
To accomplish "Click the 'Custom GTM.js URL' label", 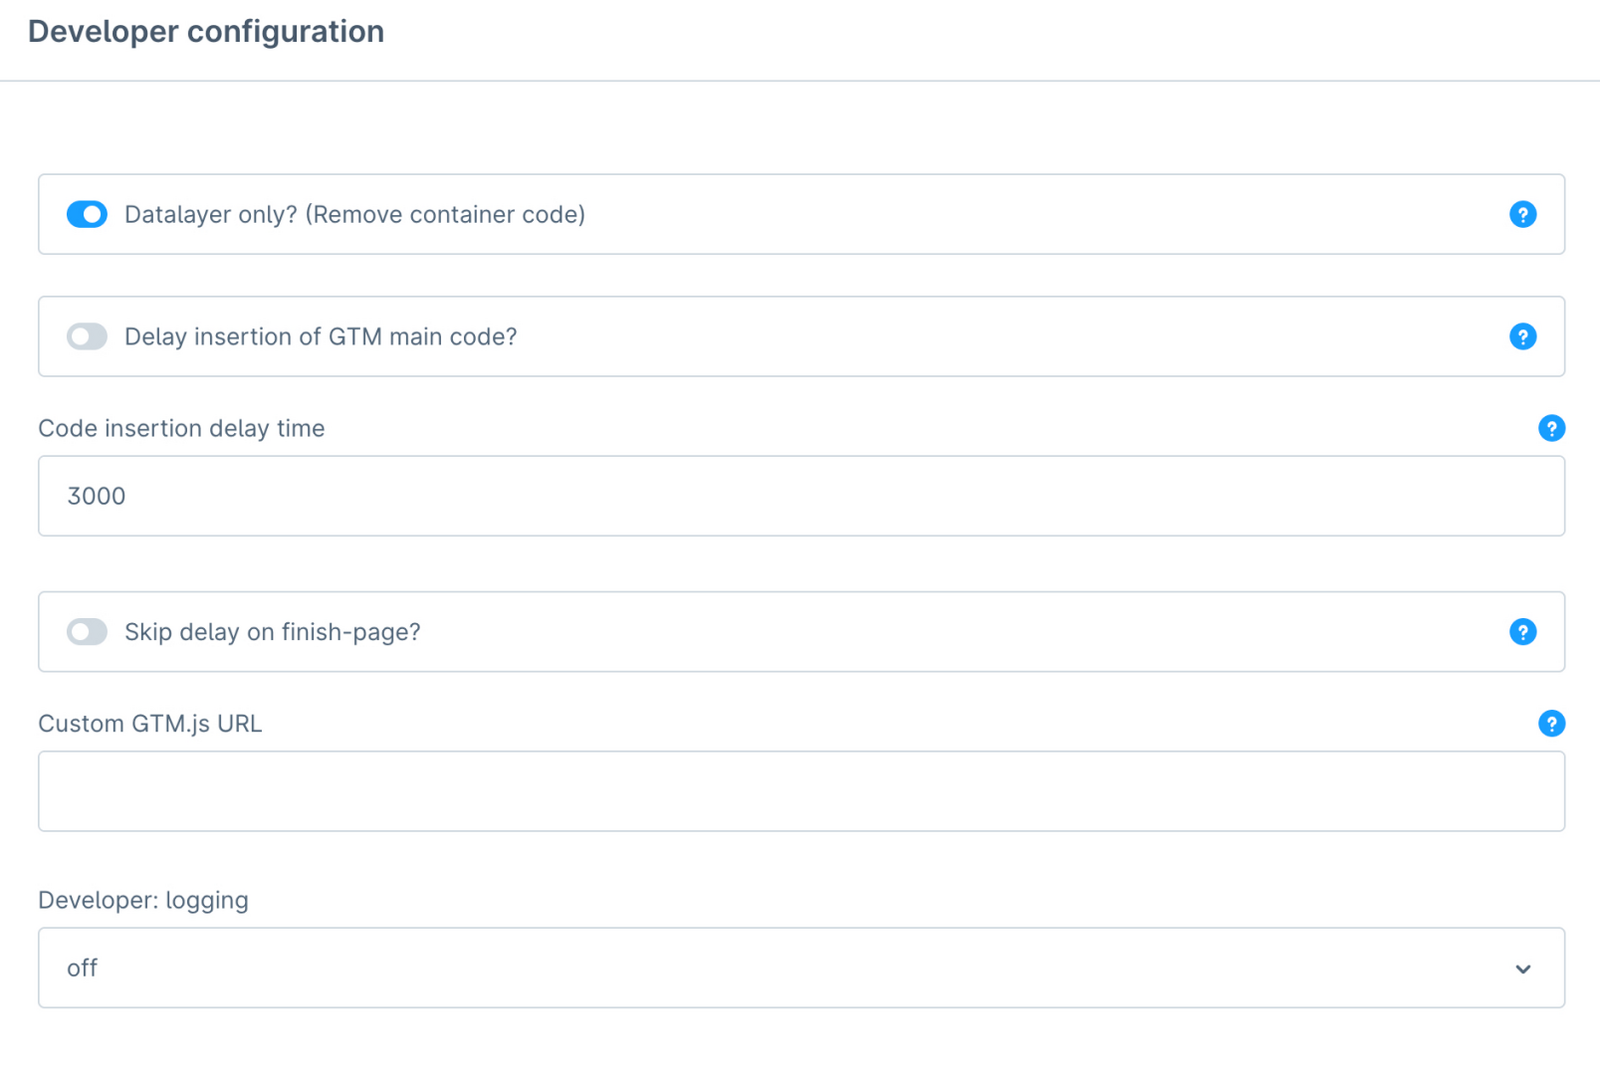I will point(150,723).
